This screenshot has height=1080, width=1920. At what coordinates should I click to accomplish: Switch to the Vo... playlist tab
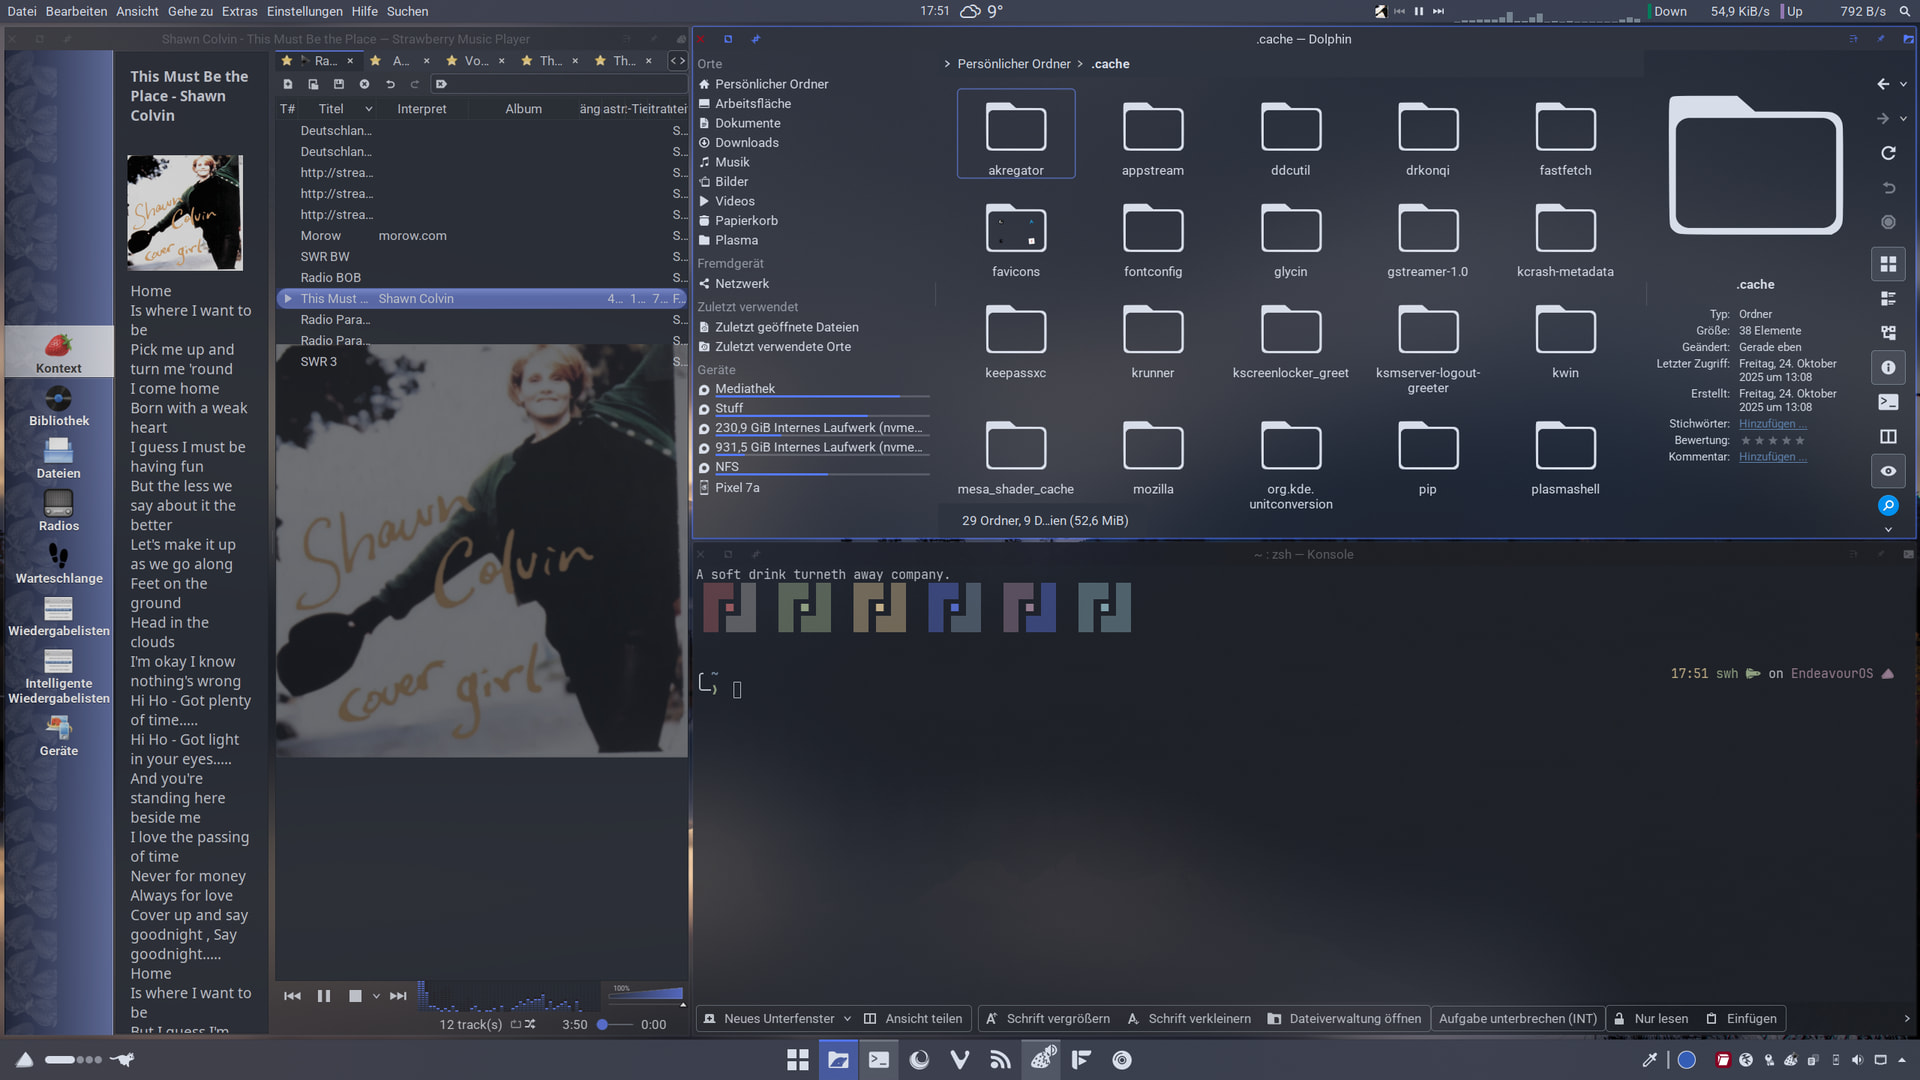pyautogui.click(x=476, y=61)
